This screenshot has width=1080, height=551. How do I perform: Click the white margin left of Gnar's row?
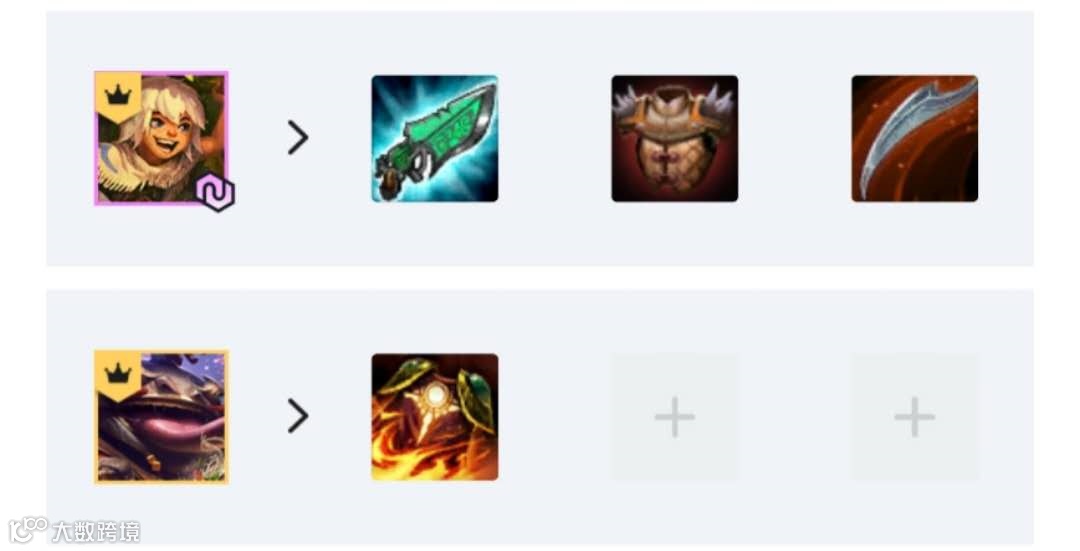[x=23, y=138]
